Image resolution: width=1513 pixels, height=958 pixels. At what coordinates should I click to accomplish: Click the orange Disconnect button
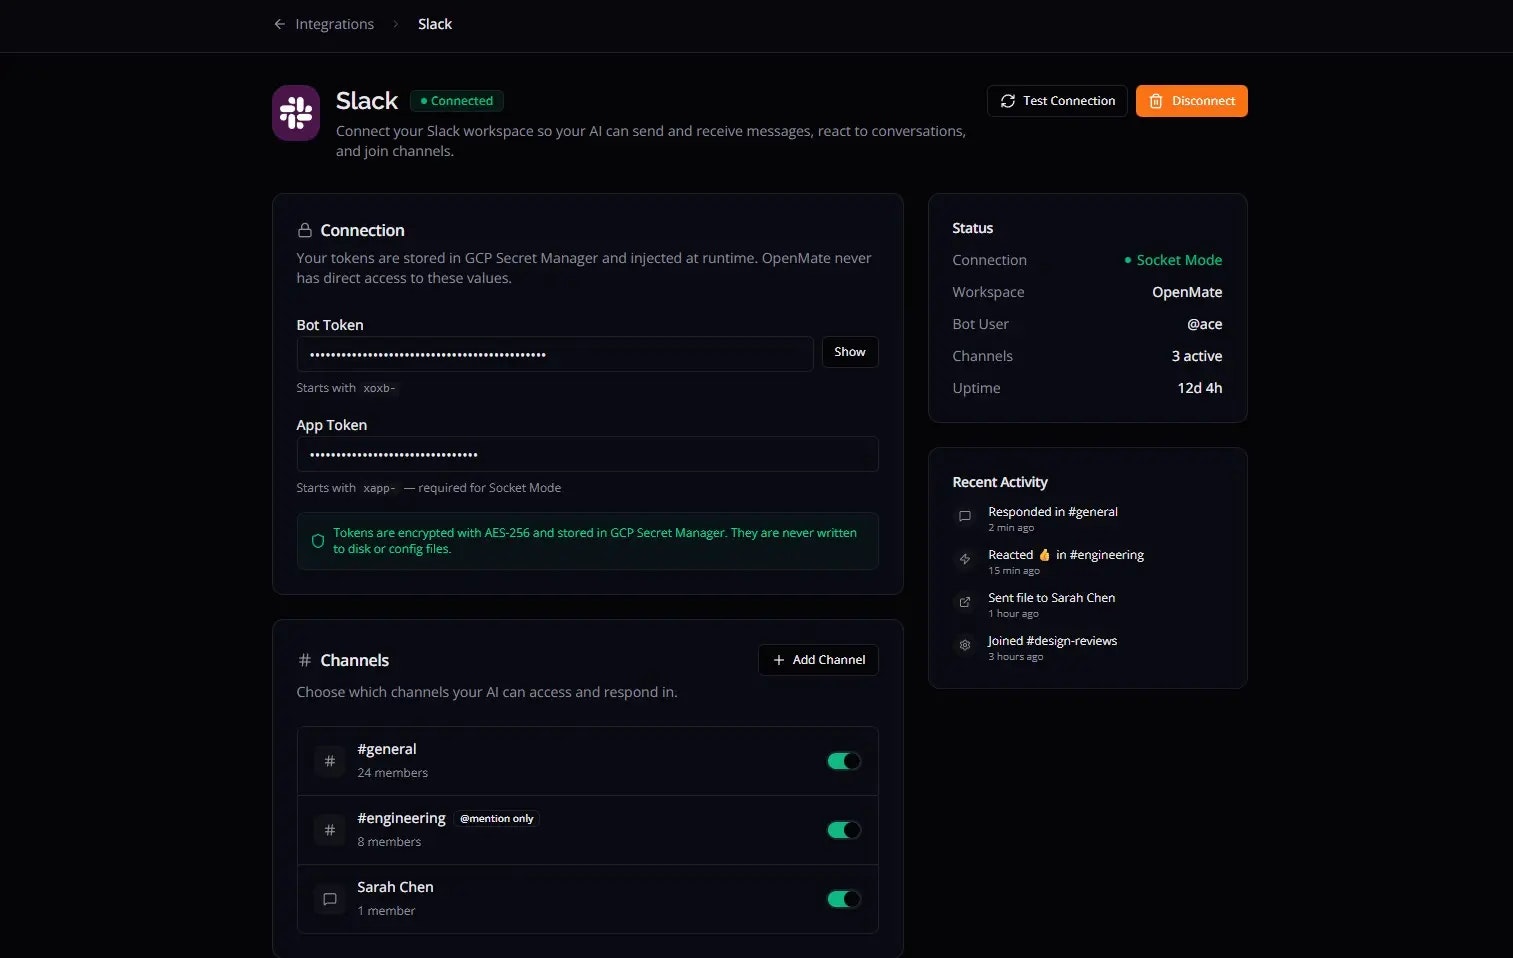pos(1191,101)
